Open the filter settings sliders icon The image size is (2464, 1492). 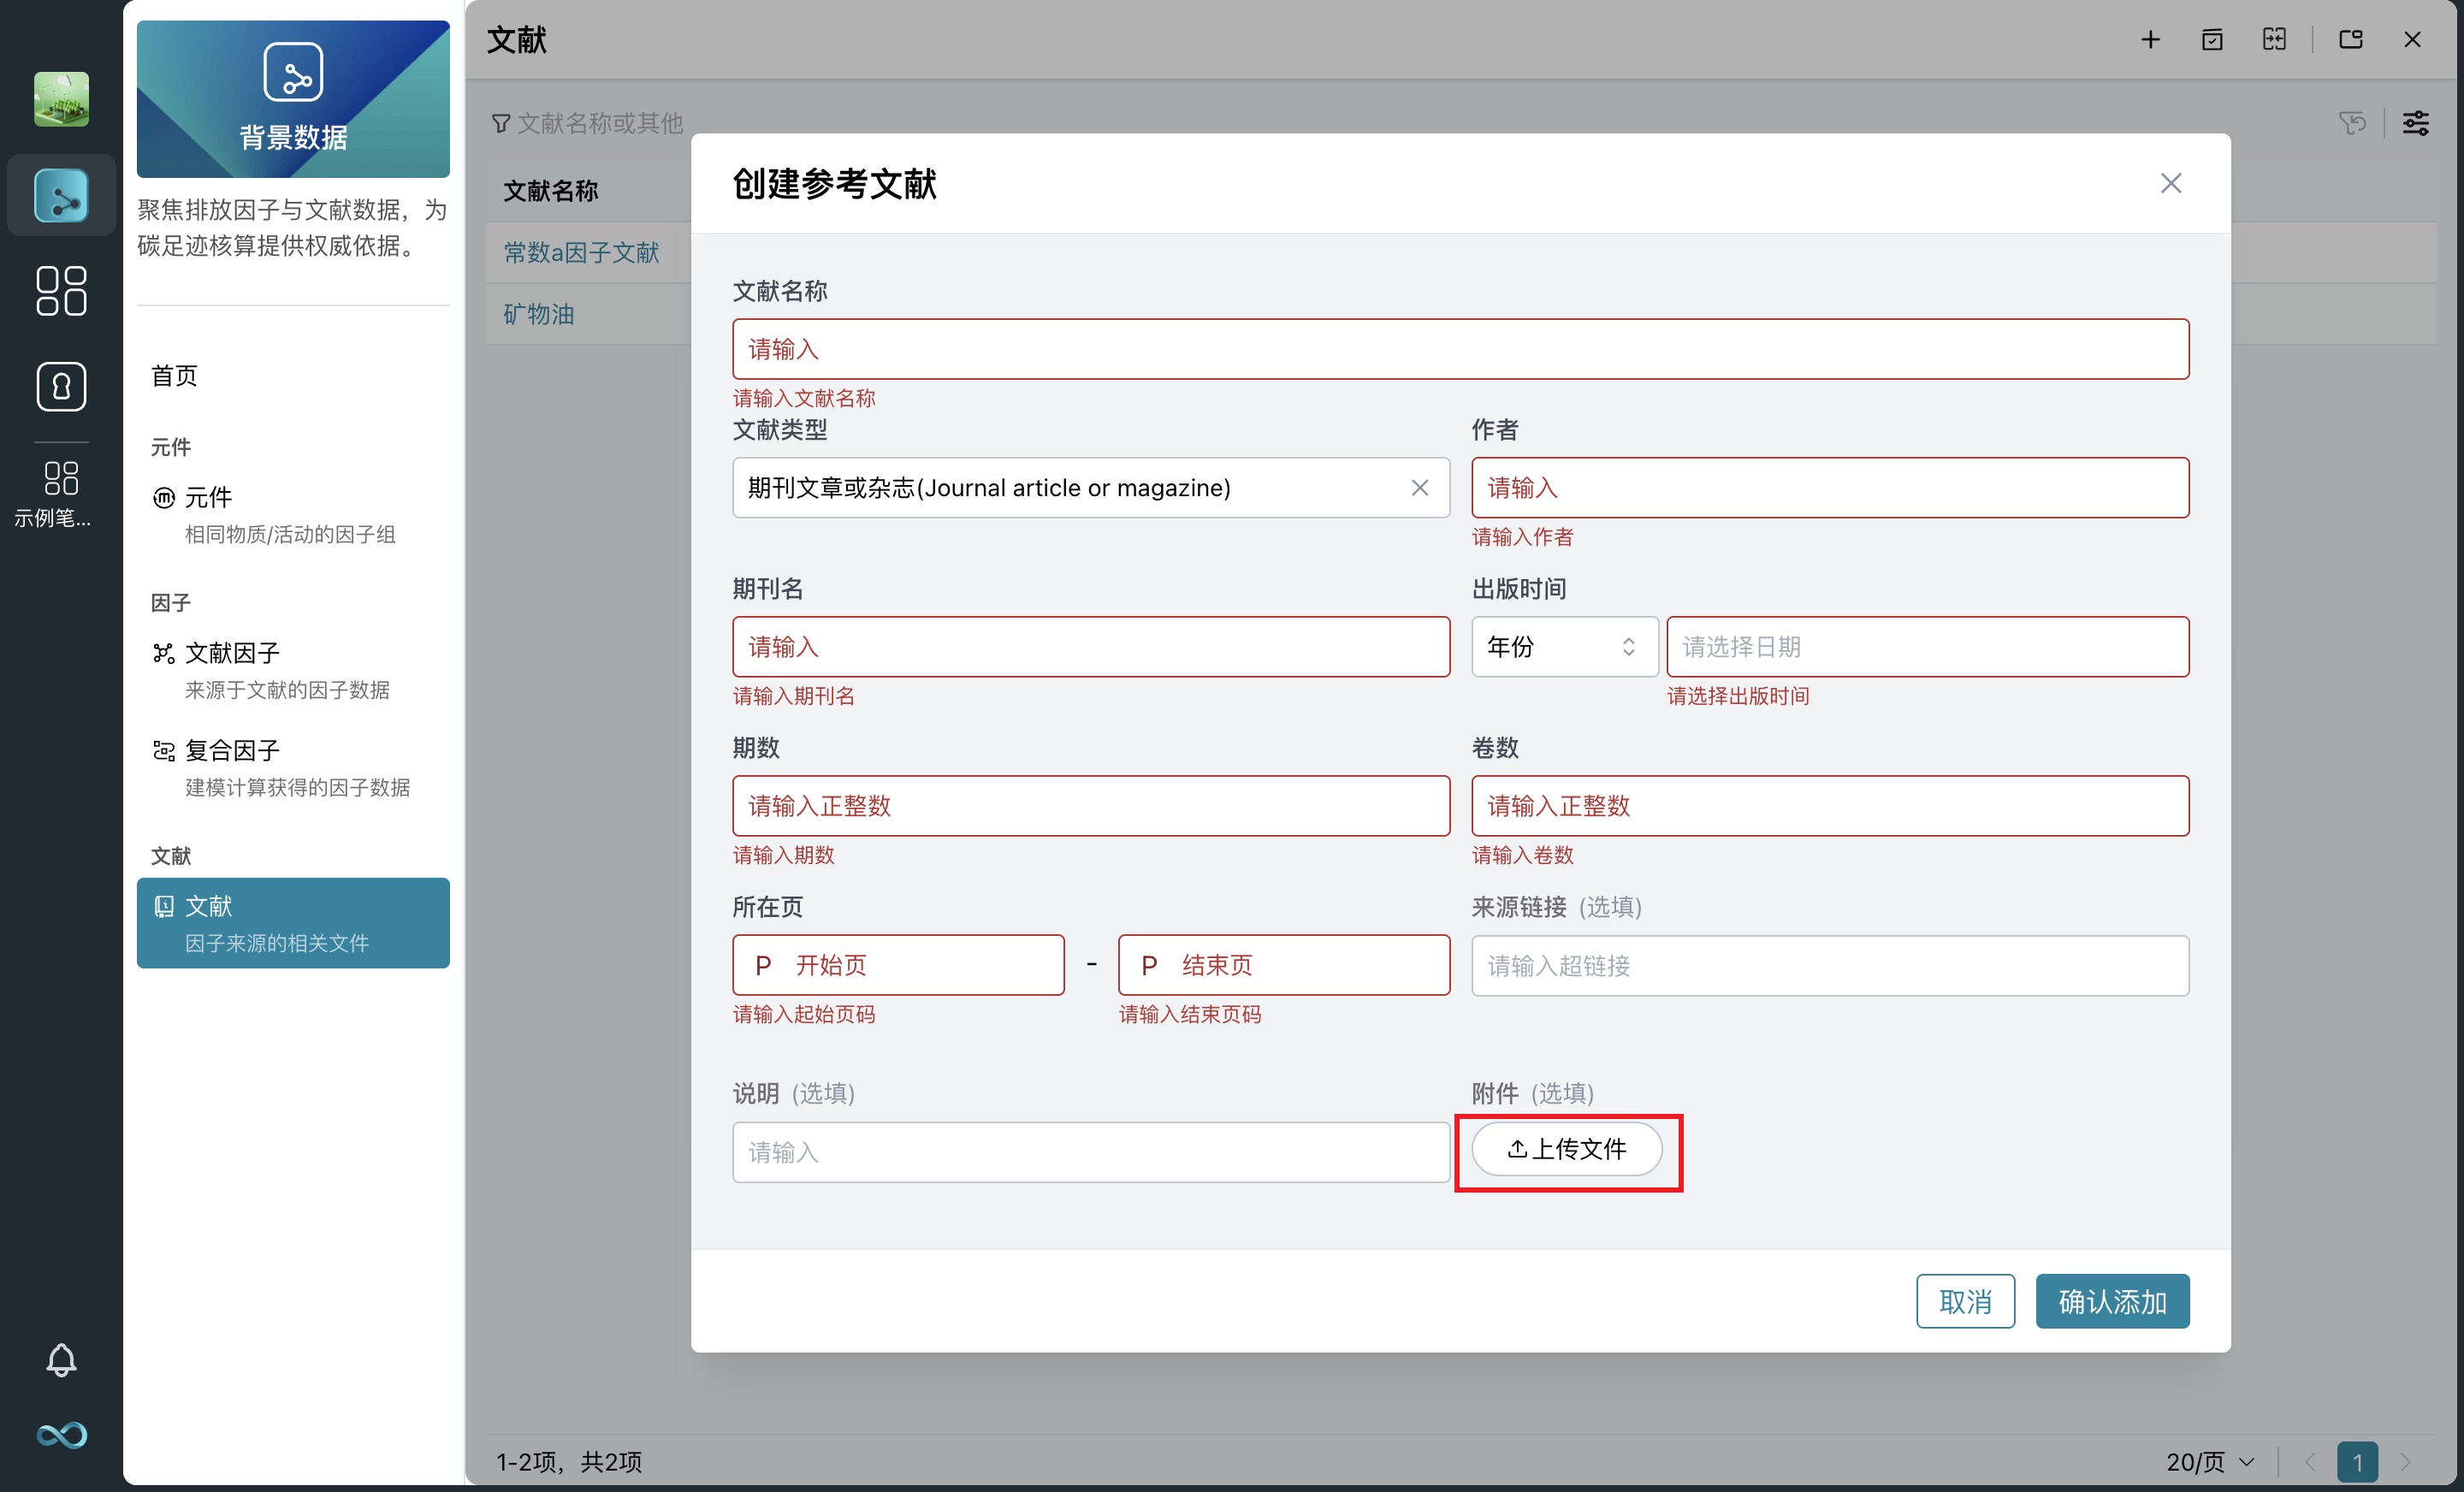pyautogui.click(x=2416, y=123)
